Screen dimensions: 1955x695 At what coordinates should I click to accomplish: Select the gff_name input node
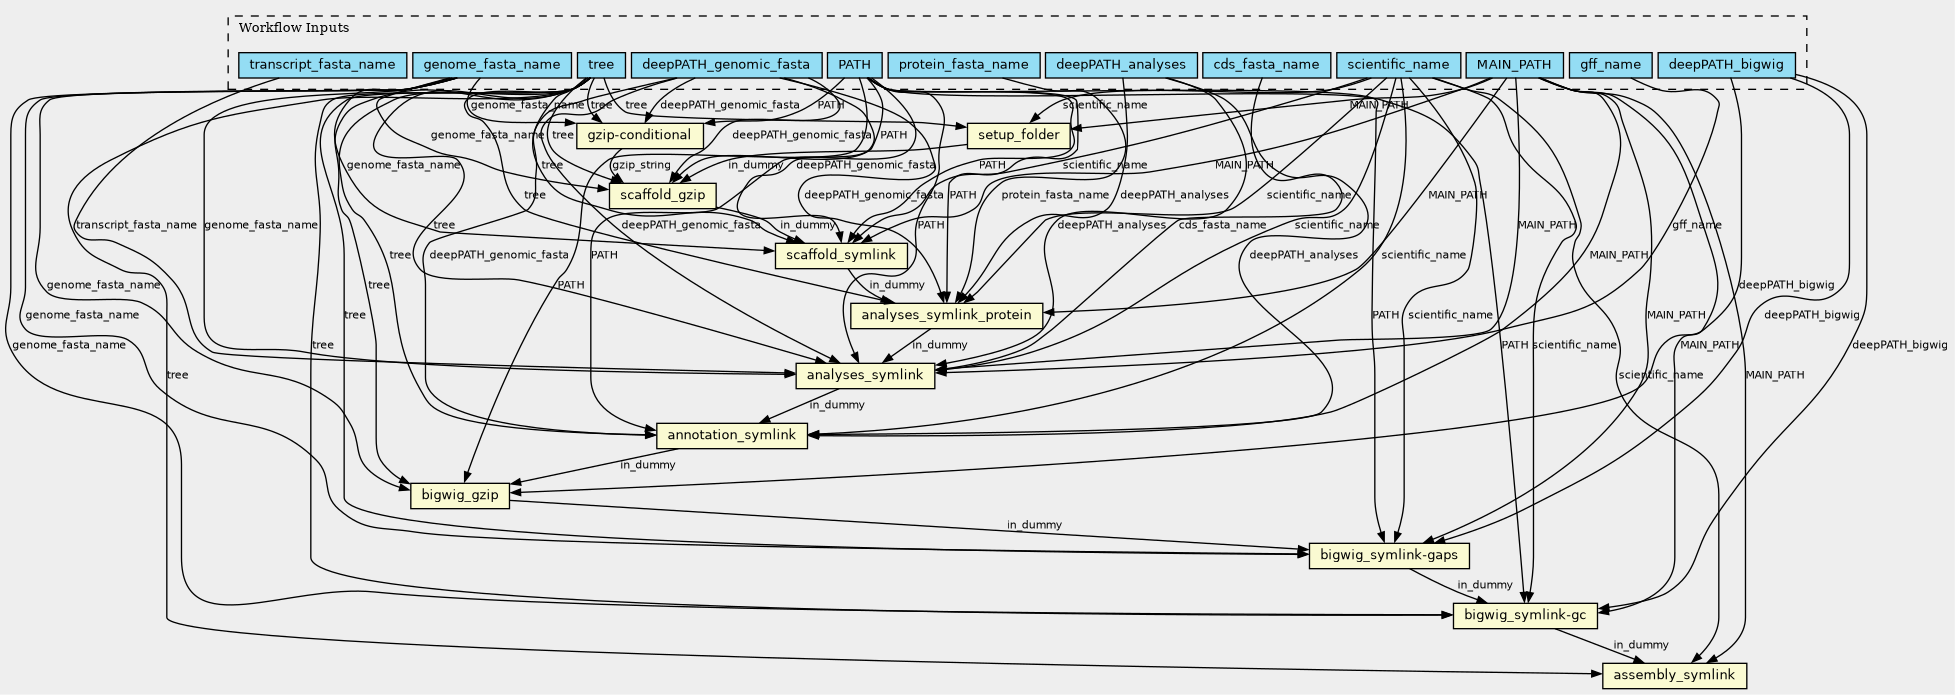point(1610,65)
